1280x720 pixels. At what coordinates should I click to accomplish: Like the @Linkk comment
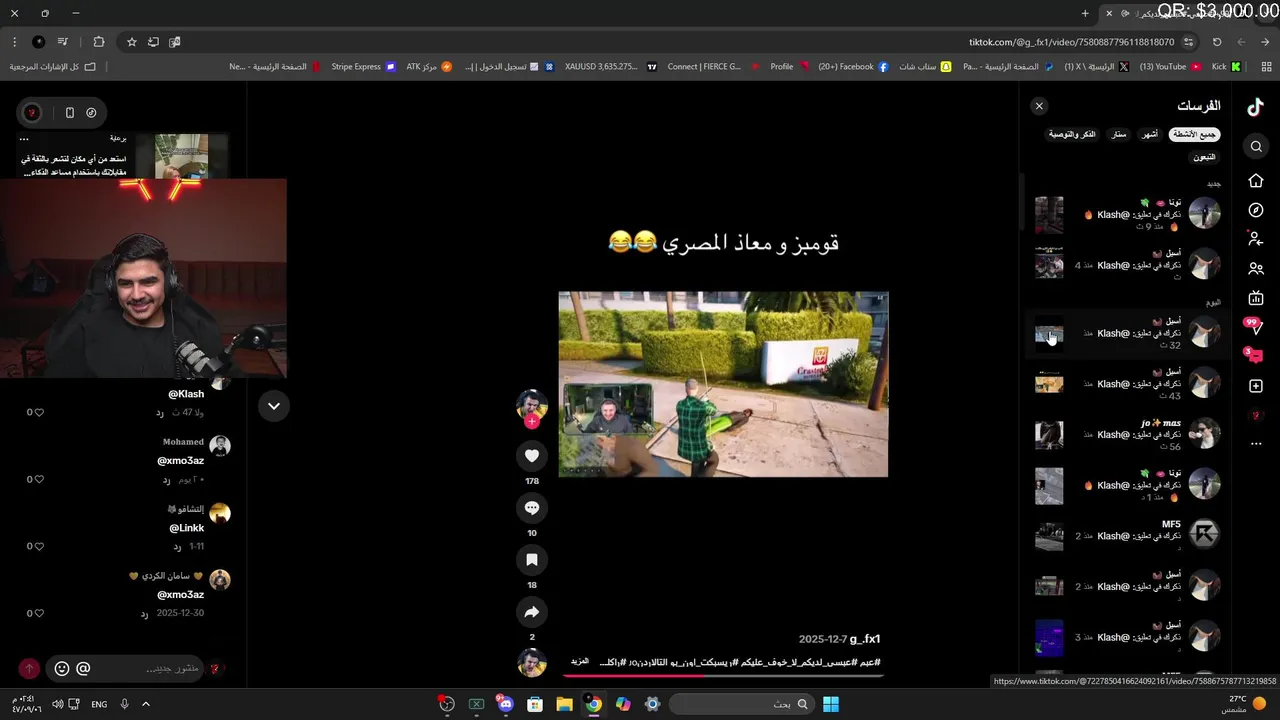click(39, 546)
